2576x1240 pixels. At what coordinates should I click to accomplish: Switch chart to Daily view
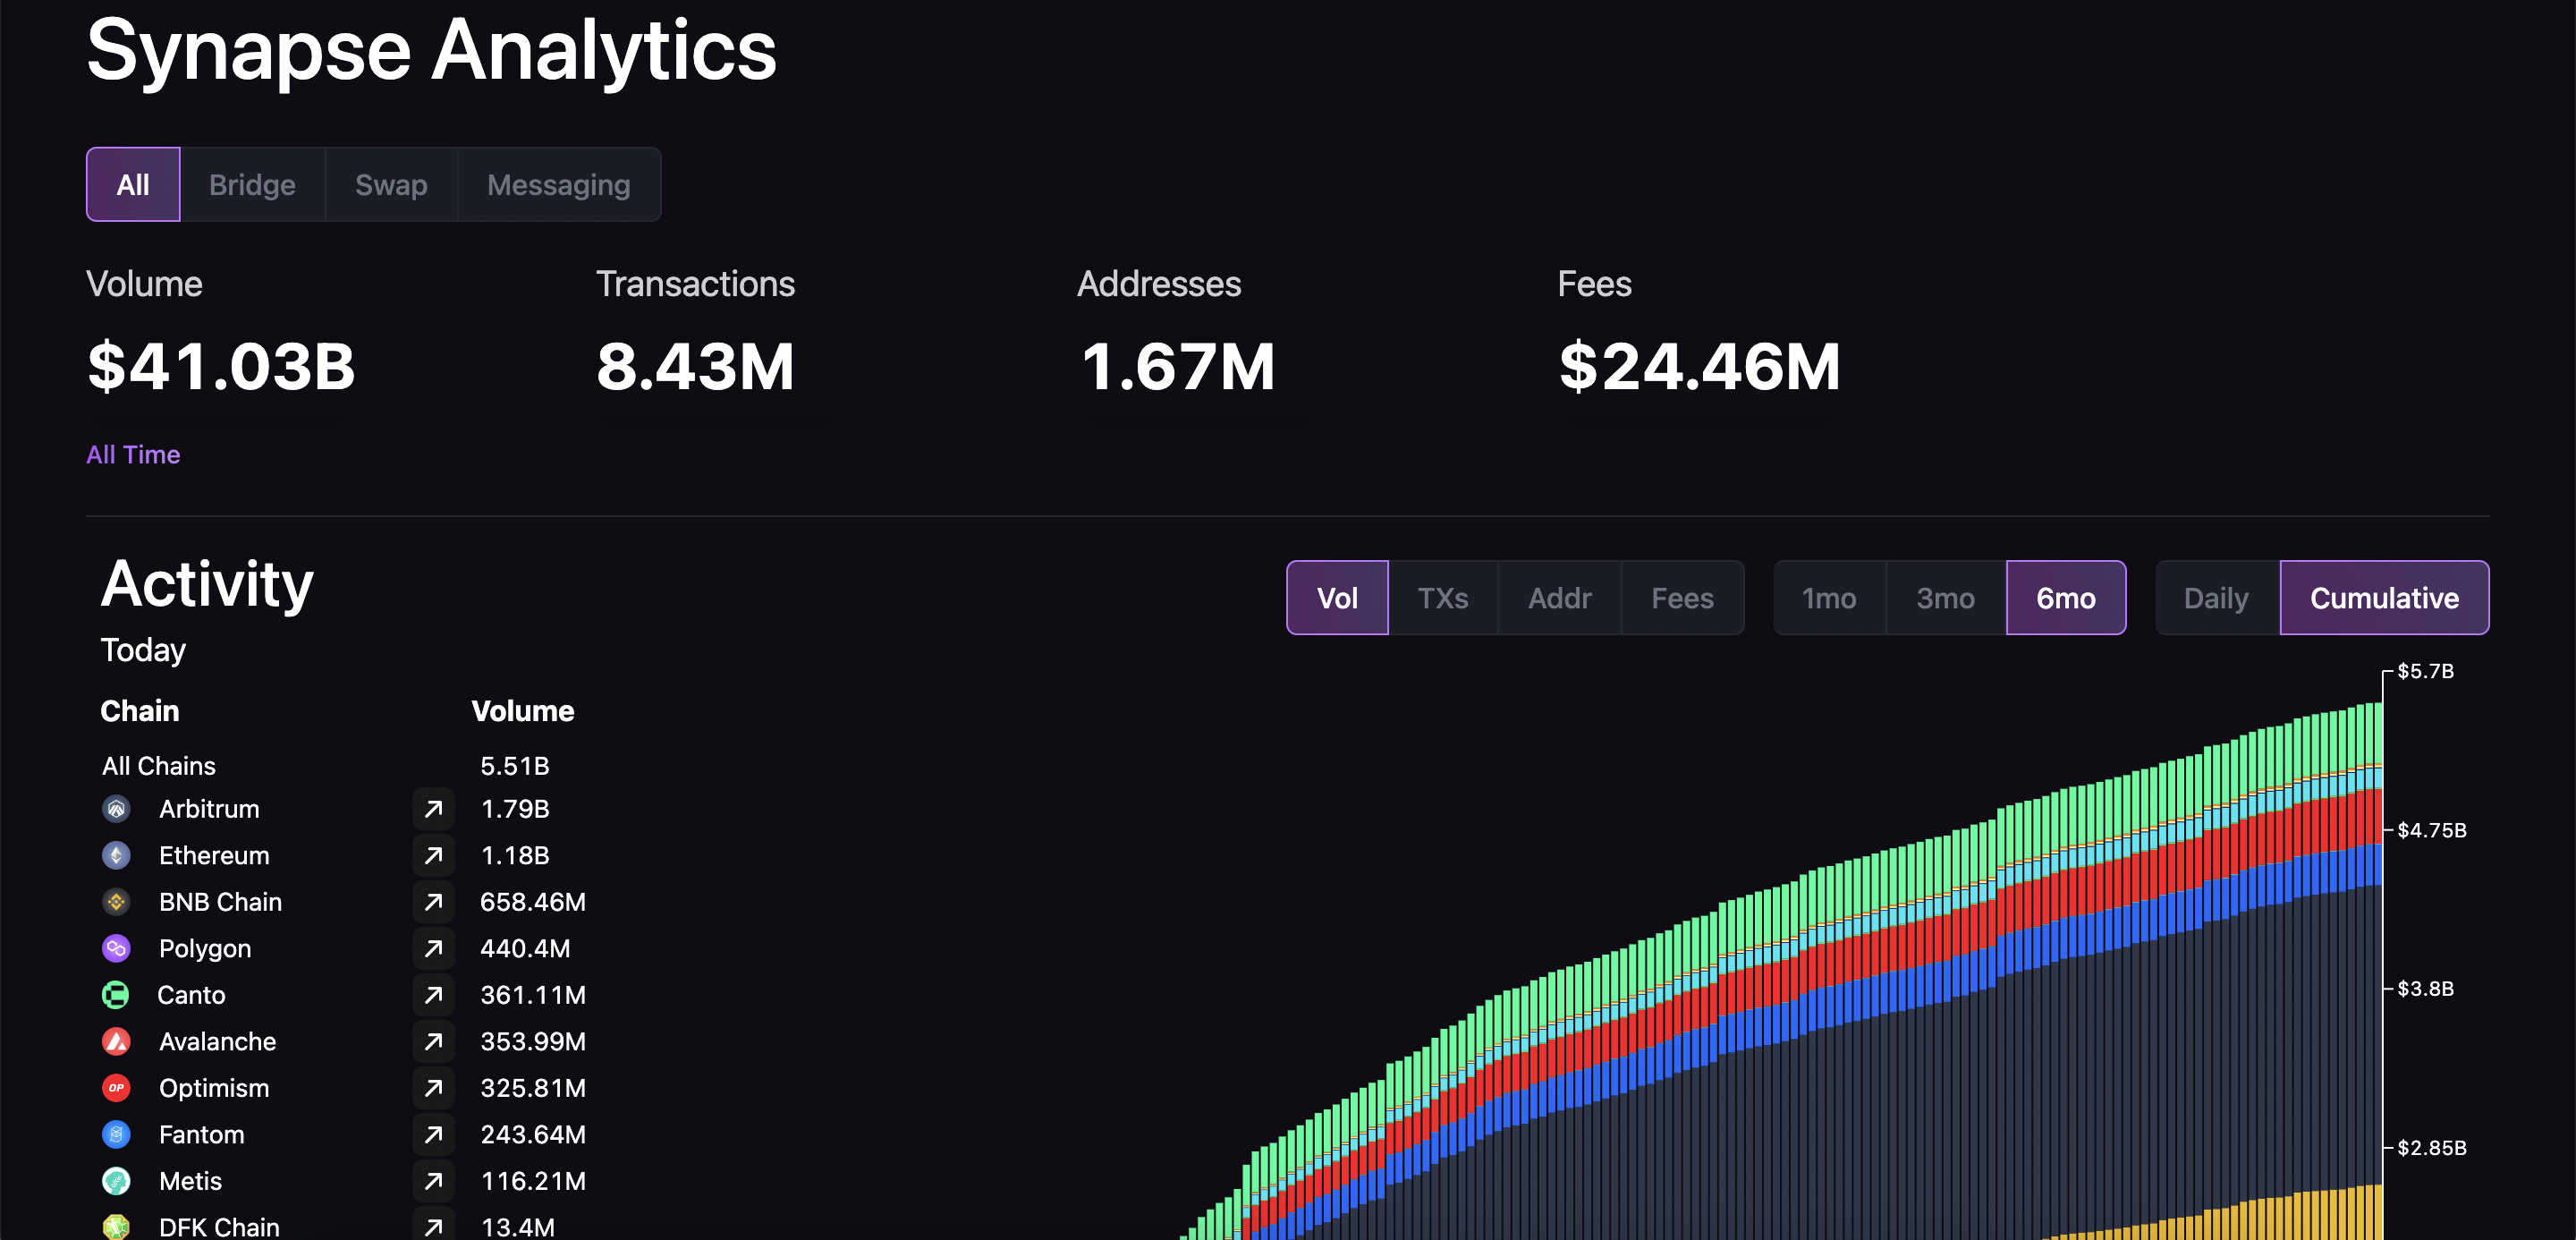[2216, 597]
